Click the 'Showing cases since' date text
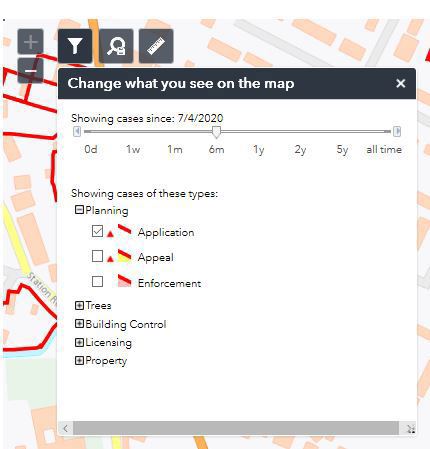 tap(147, 118)
